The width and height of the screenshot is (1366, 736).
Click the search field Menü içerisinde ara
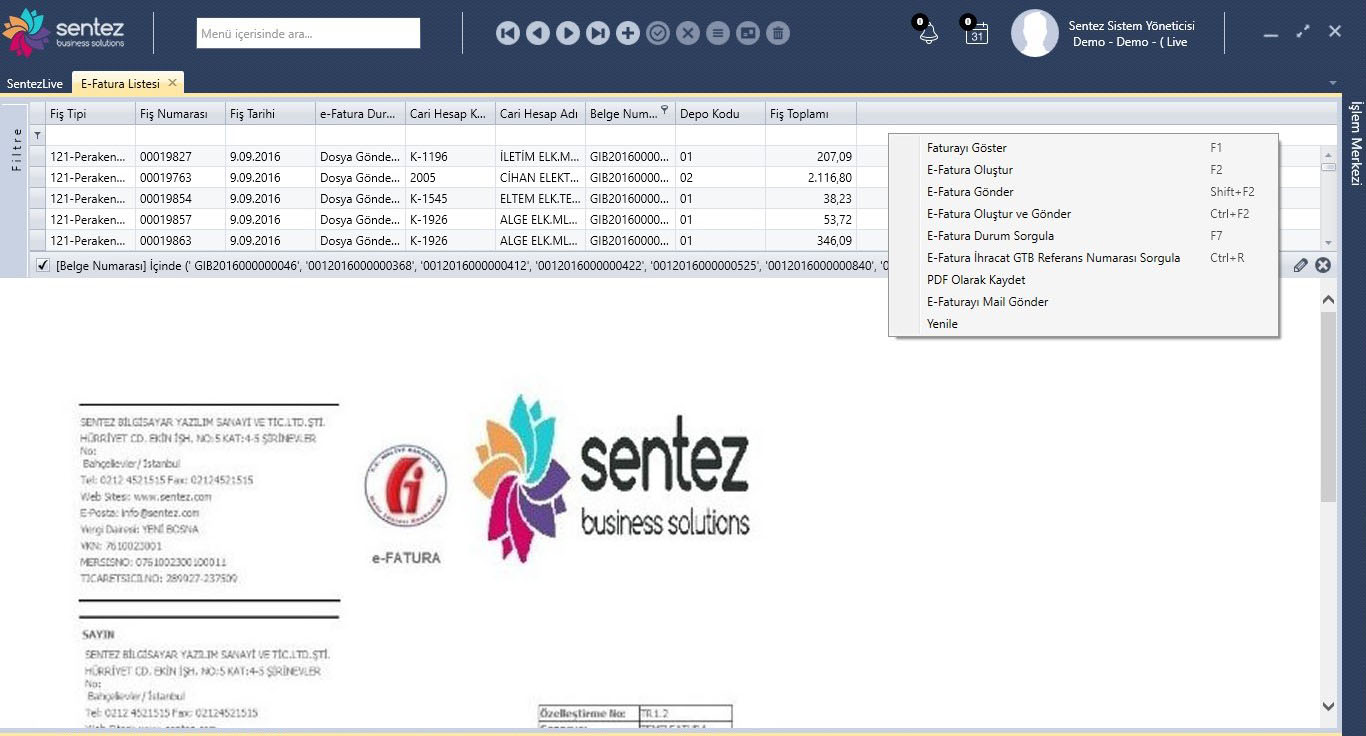(x=308, y=33)
